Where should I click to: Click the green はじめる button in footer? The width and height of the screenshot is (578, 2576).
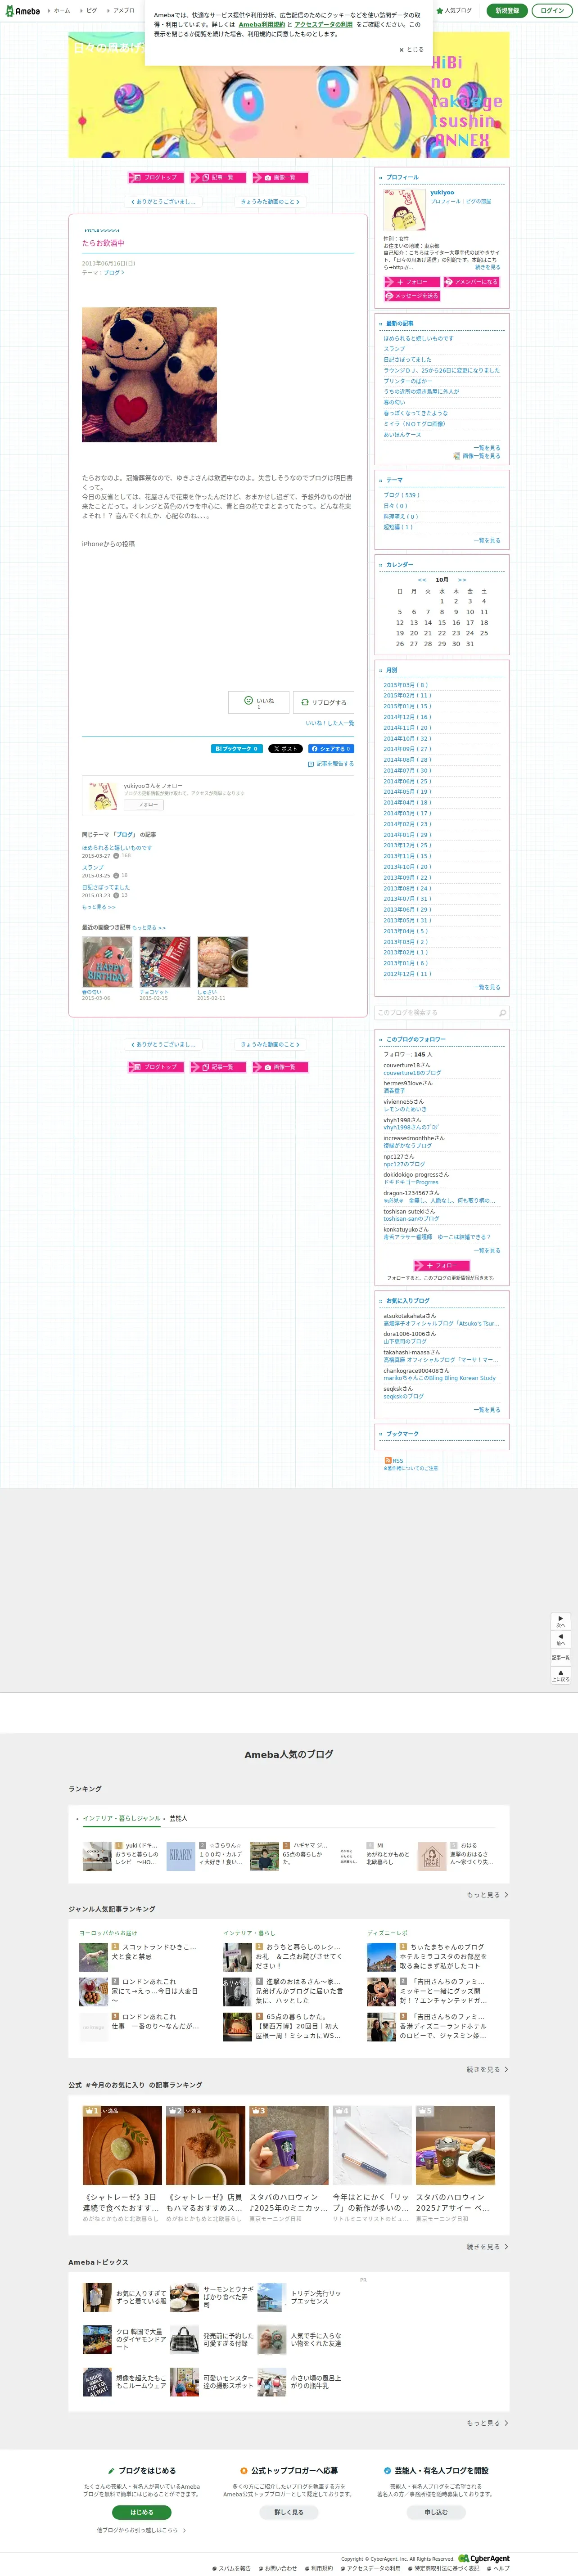142,2512
